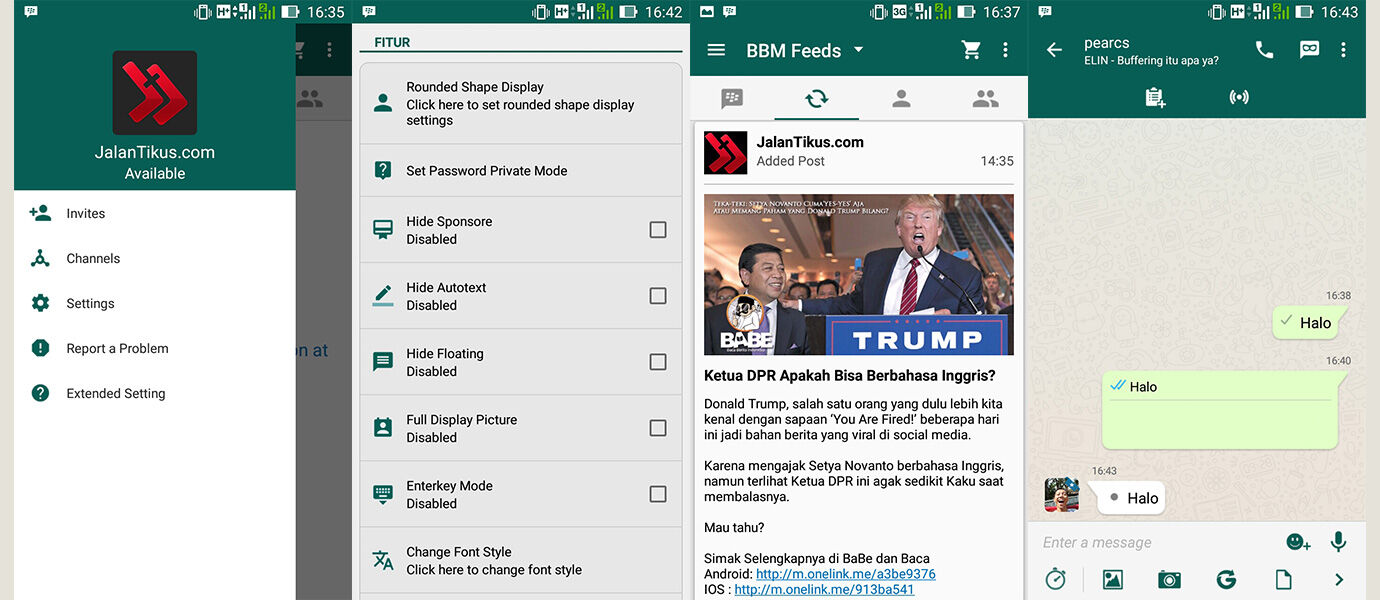Expand the BBM Feeds dropdown arrow
The height and width of the screenshot is (600, 1380).
point(858,50)
